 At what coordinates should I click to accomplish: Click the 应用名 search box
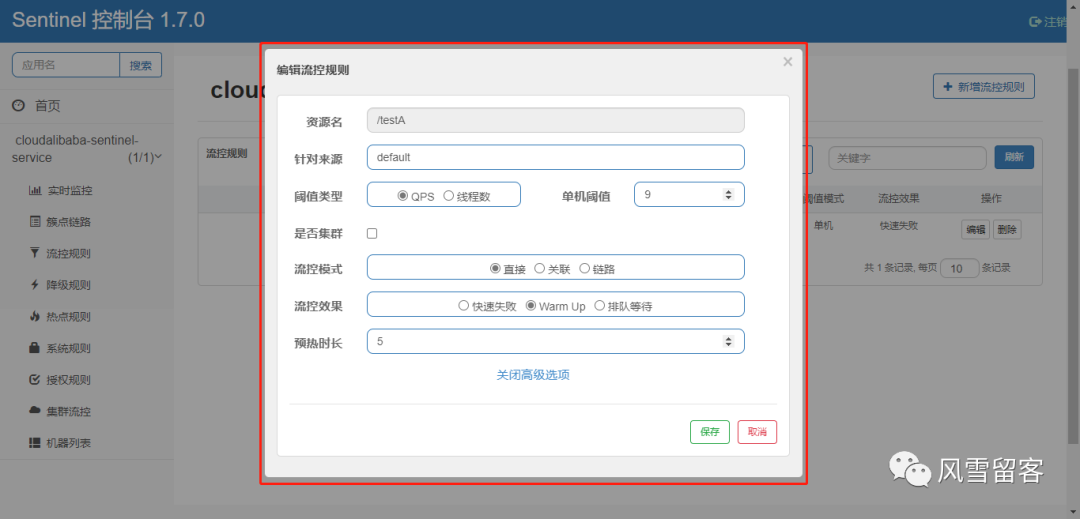(x=66, y=65)
